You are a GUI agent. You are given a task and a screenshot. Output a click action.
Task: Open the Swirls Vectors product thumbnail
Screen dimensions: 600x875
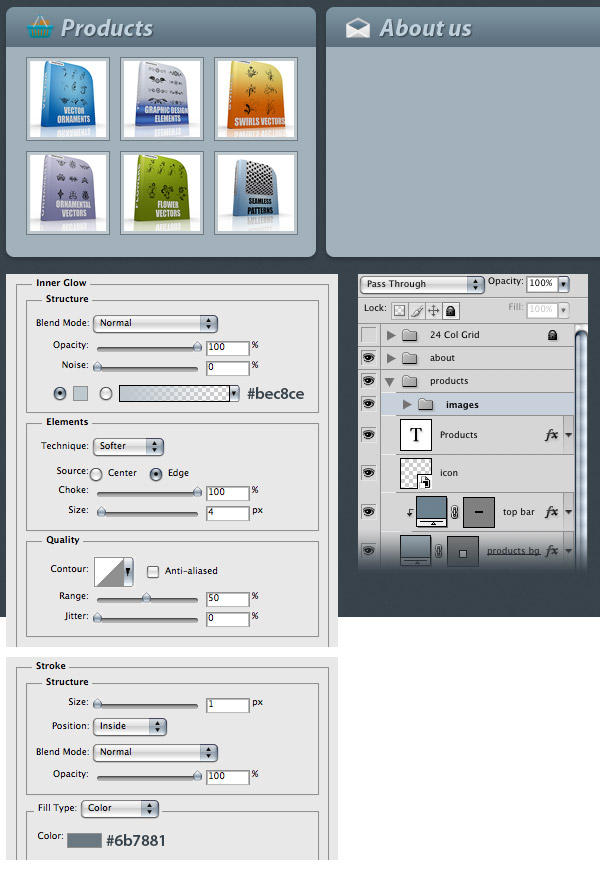click(256, 99)
